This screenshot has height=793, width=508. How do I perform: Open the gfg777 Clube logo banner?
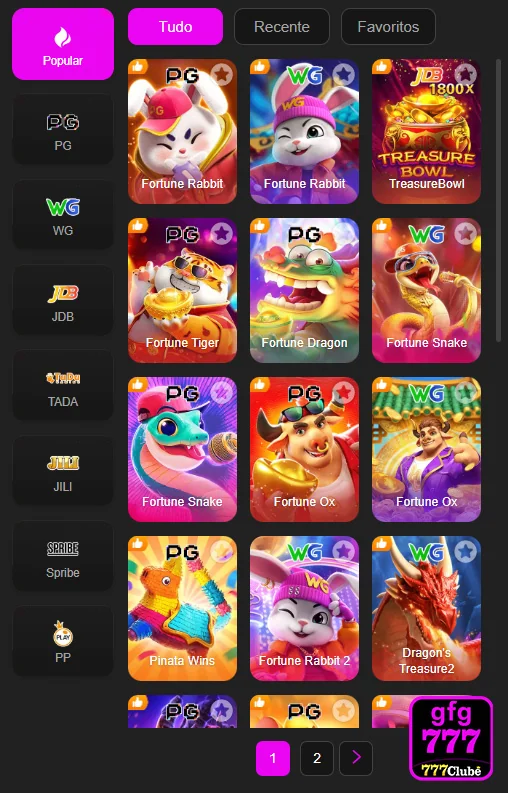451,738
